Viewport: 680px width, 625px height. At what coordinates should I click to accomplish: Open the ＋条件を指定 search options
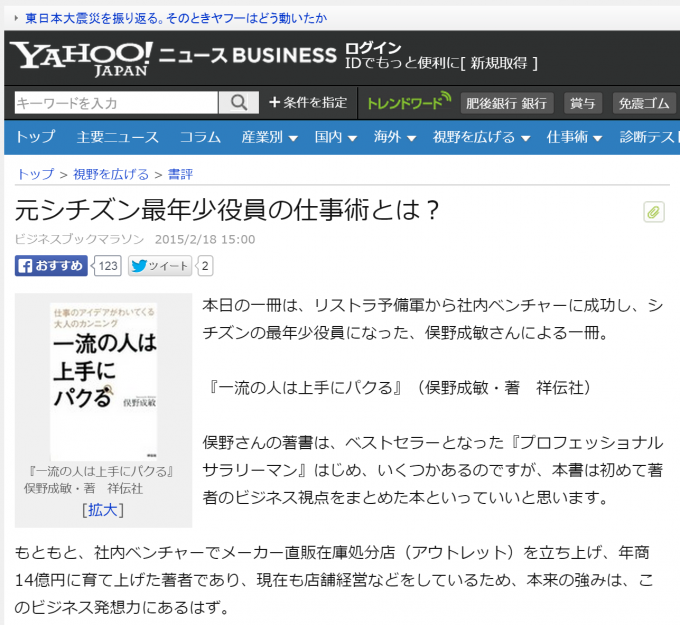tap(308, 103)
